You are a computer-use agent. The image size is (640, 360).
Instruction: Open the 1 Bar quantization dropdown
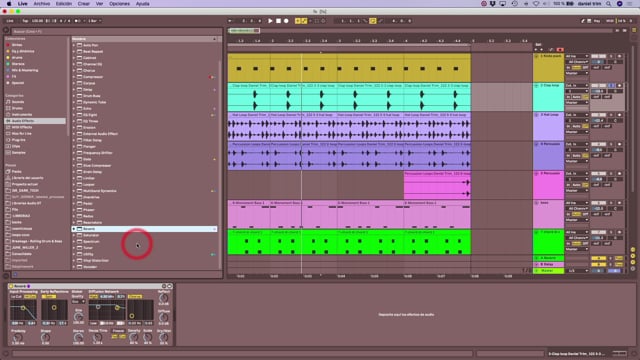[95, 21]
